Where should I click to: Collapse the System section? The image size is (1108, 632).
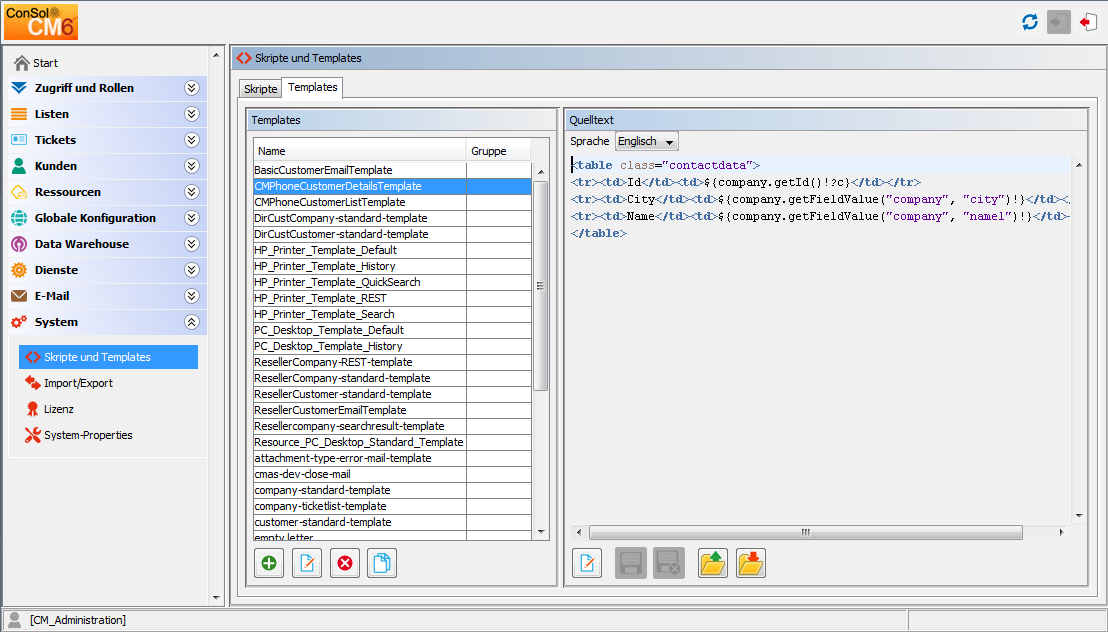coord(192,322)
